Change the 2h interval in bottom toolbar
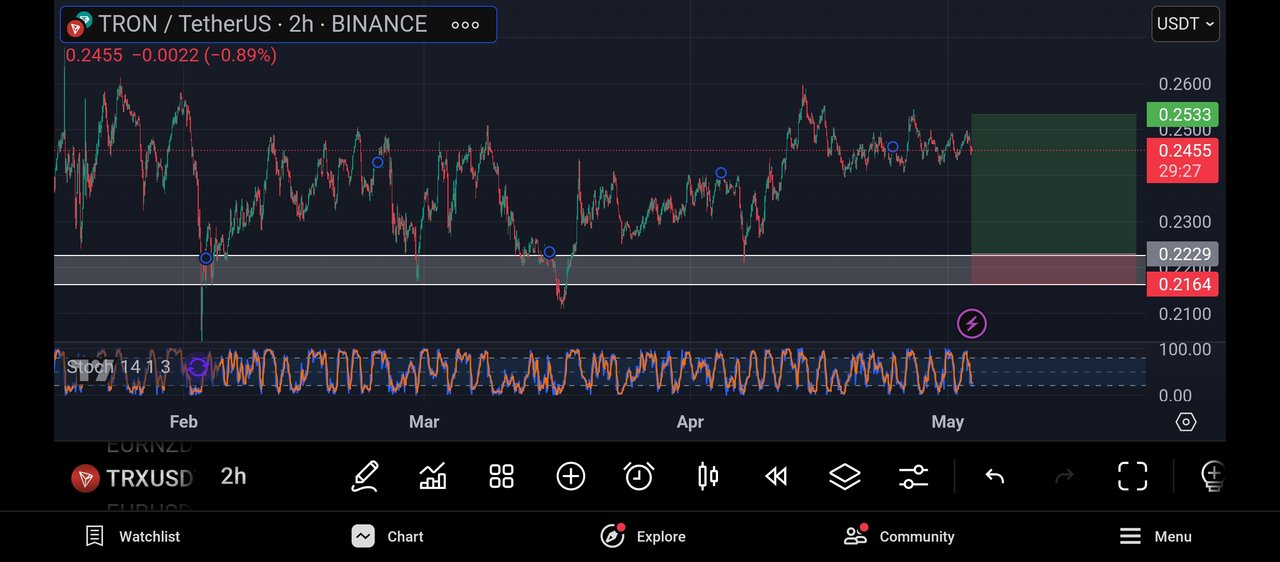 coord(233,476)
